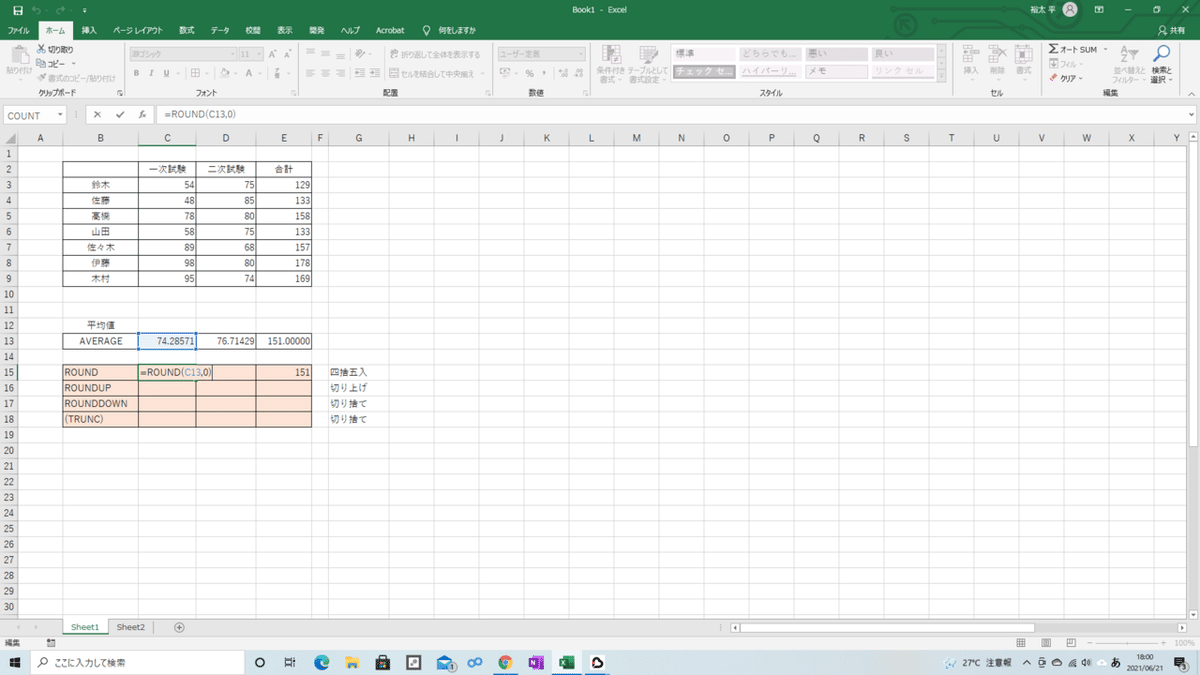The height and width of the screenshot is (675, 1200).
Task: Open Merge & Center (セルを結合して中央揃え) dropdown arrow
Action: click(483, 73)
